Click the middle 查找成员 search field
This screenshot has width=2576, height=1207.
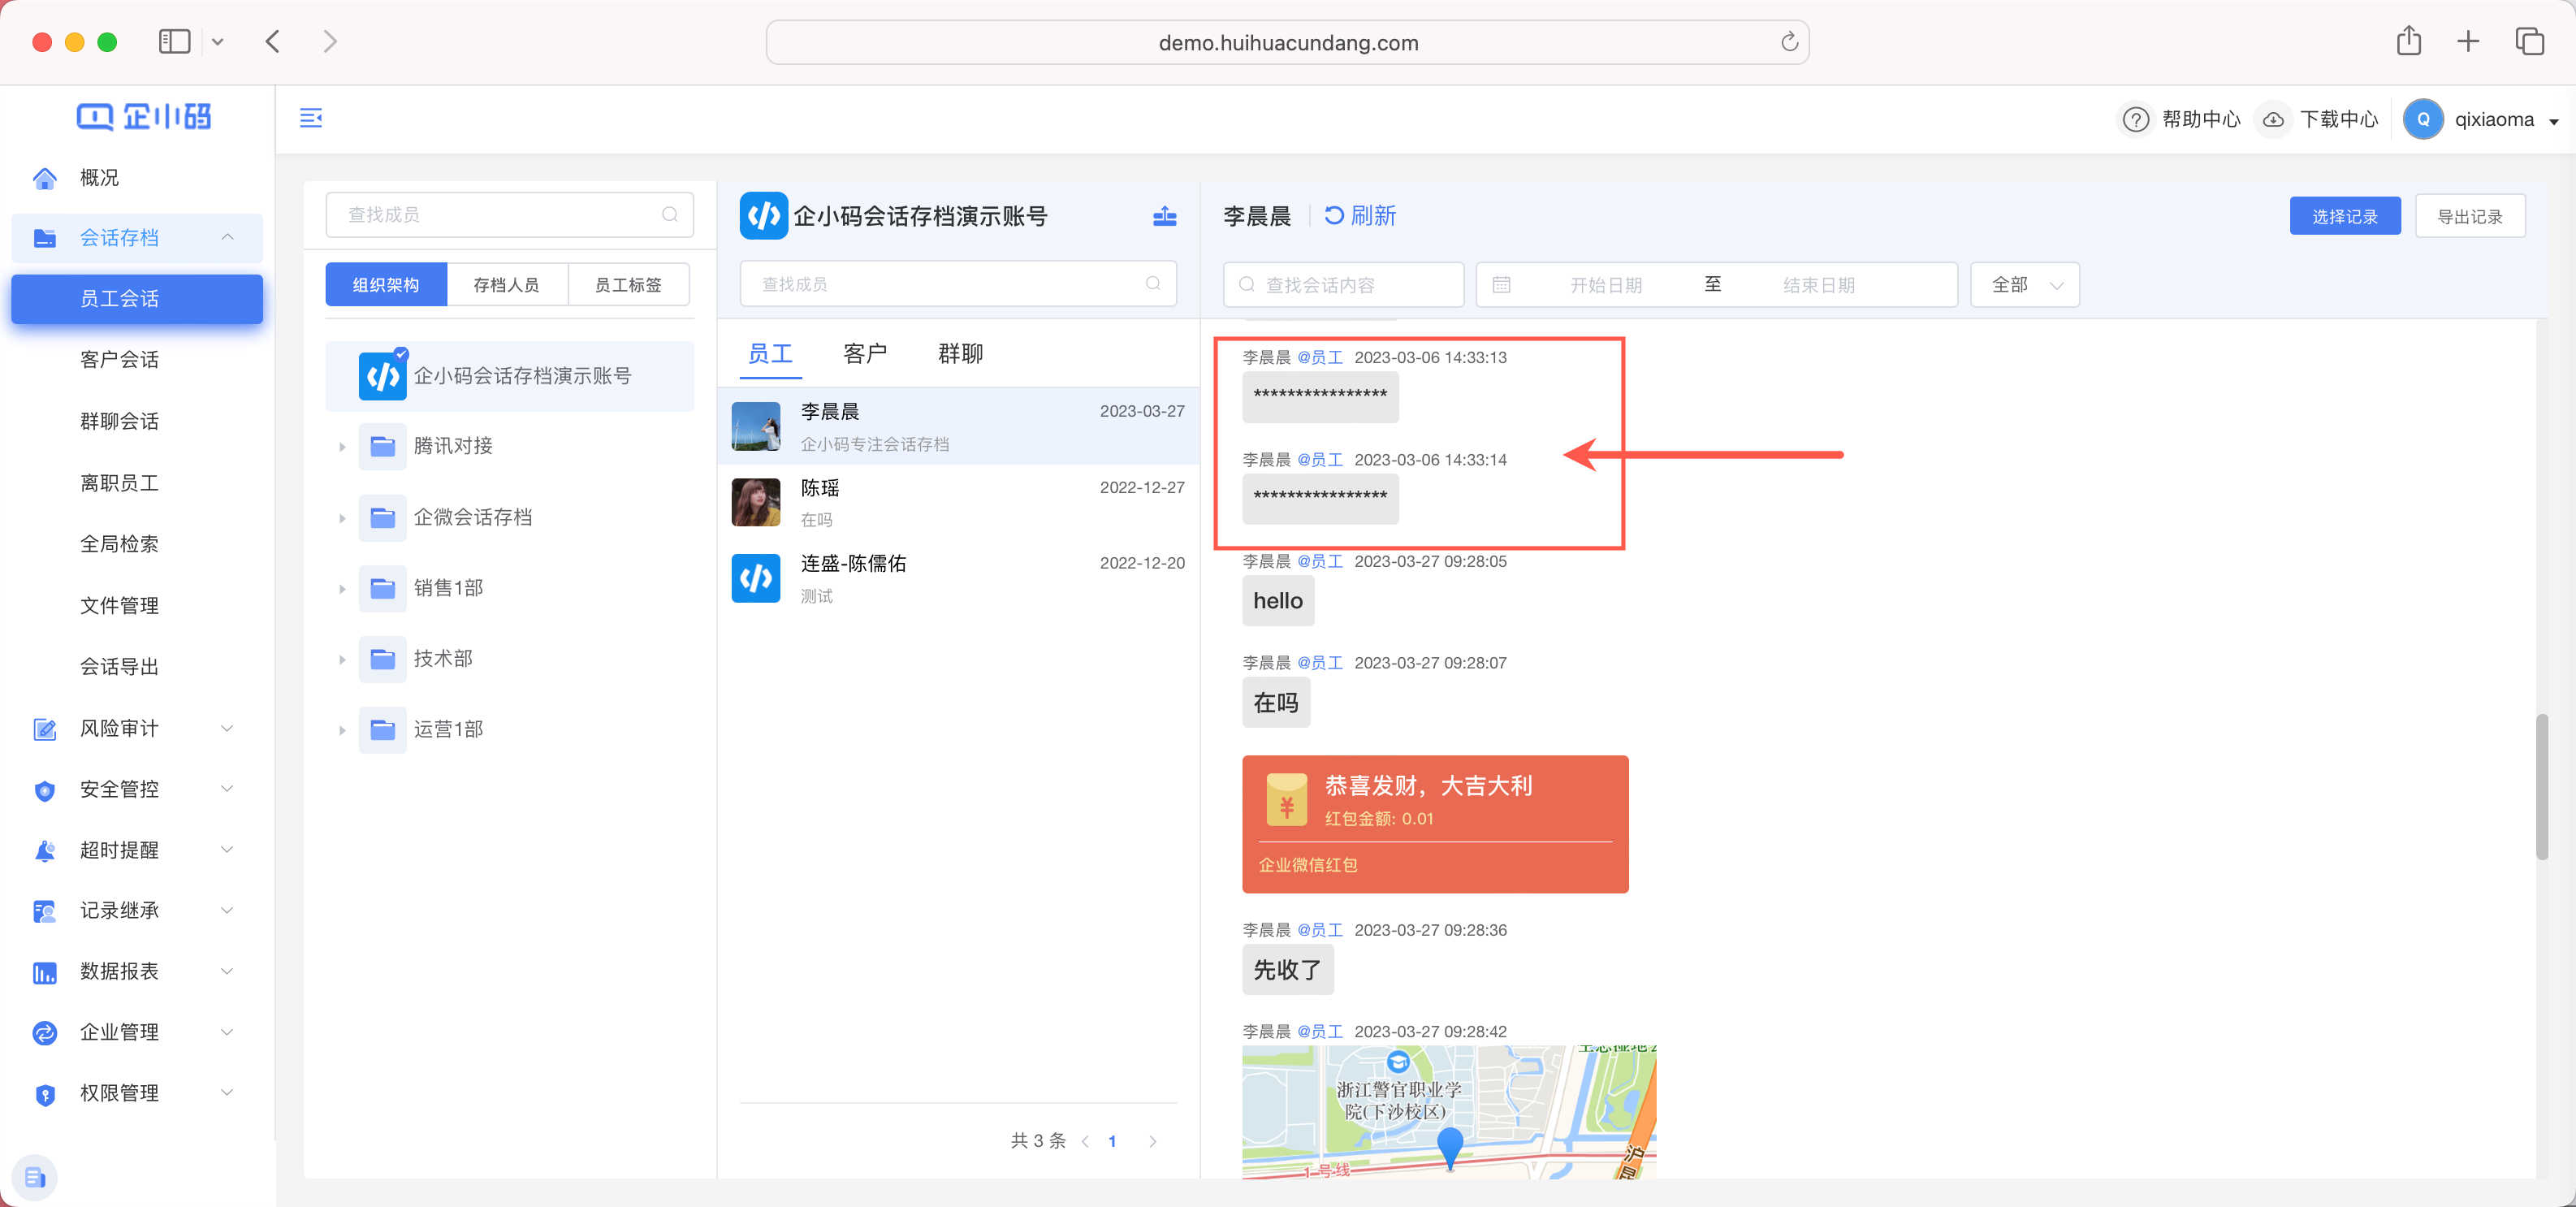pos(958,284)
